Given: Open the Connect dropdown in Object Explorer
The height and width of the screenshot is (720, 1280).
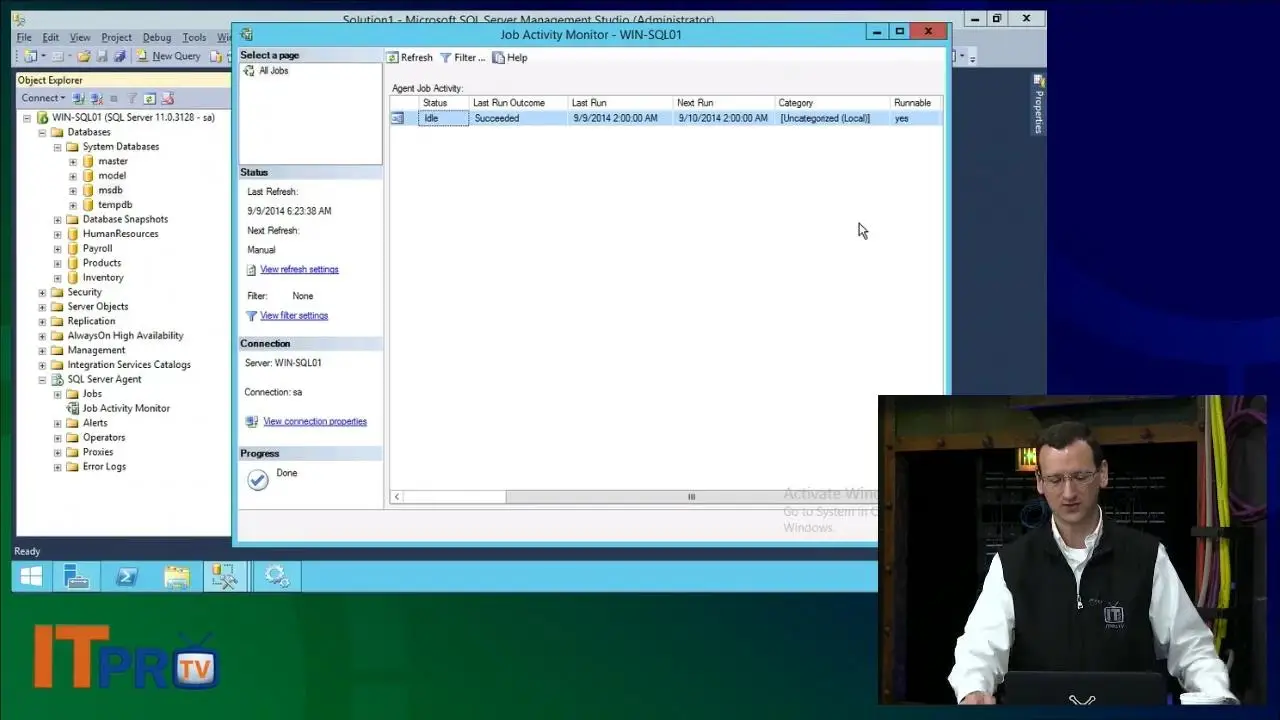Looking at the screenshot, I should tap(43, 98).
